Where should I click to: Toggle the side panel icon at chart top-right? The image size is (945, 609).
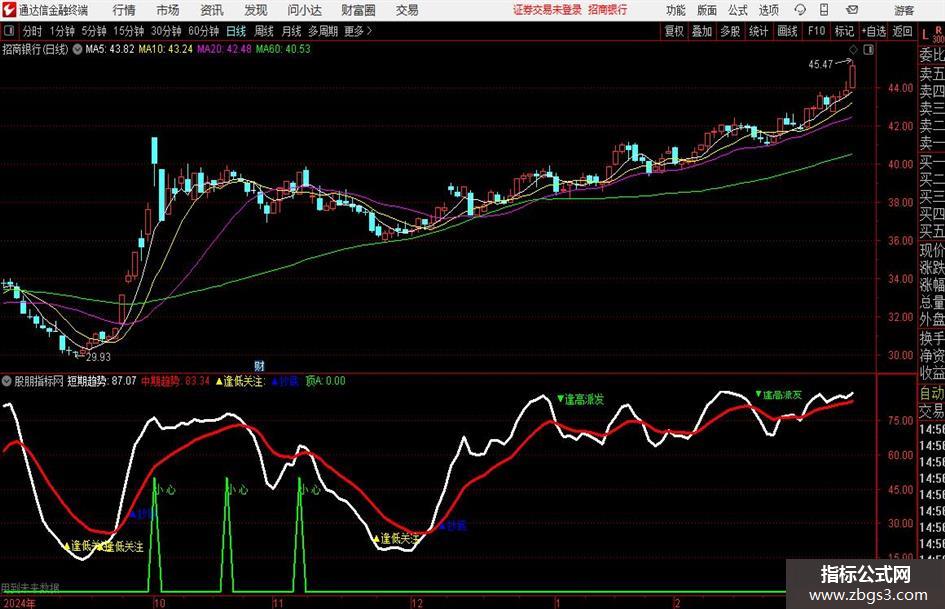click(x=868, y=50)
